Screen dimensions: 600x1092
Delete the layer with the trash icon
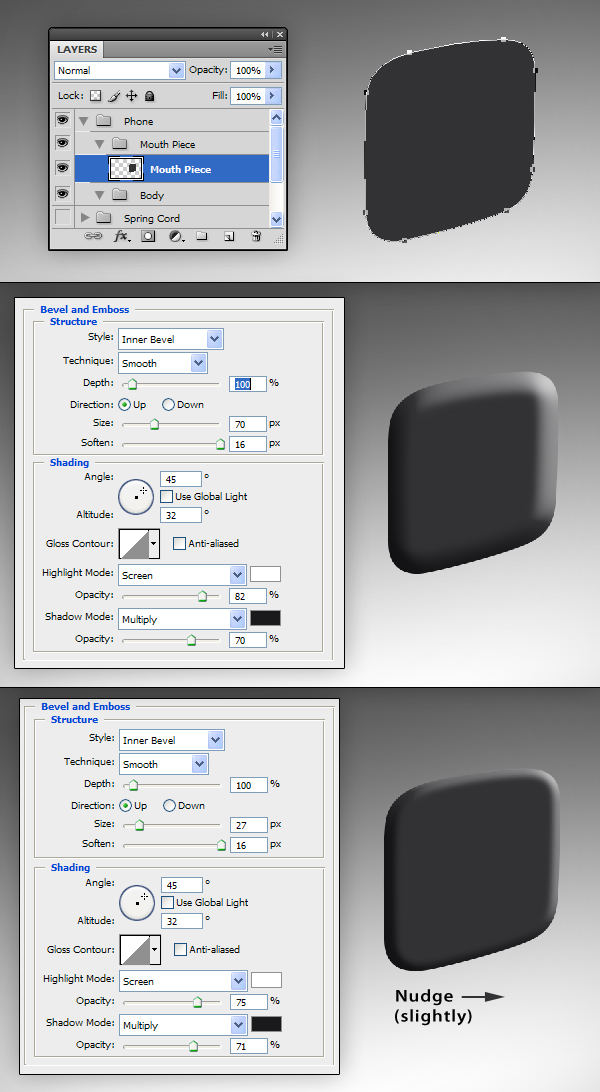(255, 236)
